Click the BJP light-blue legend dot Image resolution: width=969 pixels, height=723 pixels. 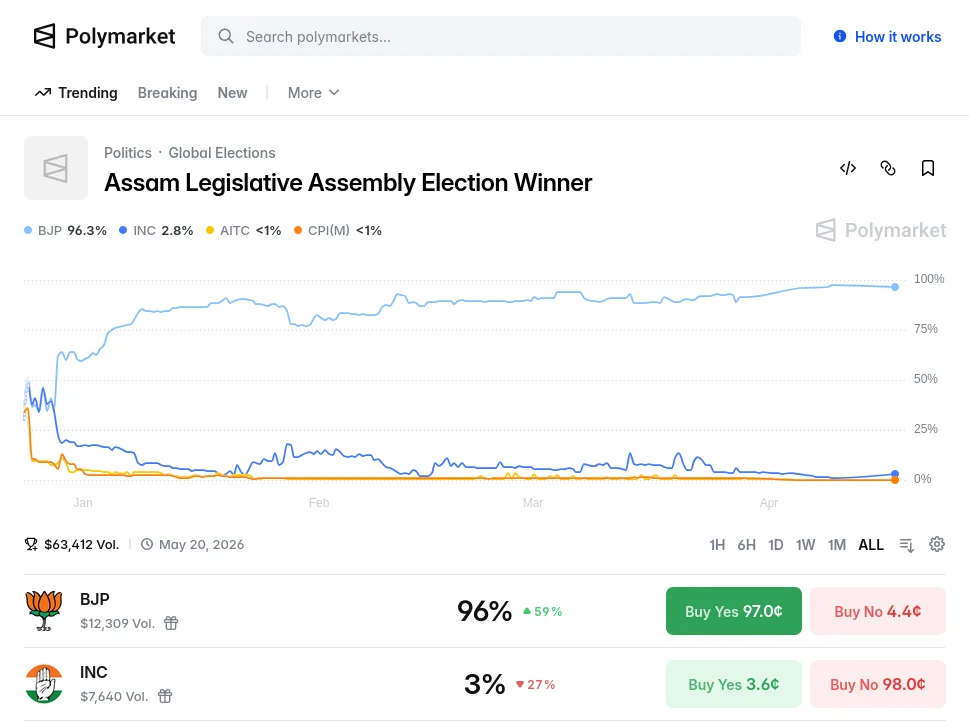(29, 231)
